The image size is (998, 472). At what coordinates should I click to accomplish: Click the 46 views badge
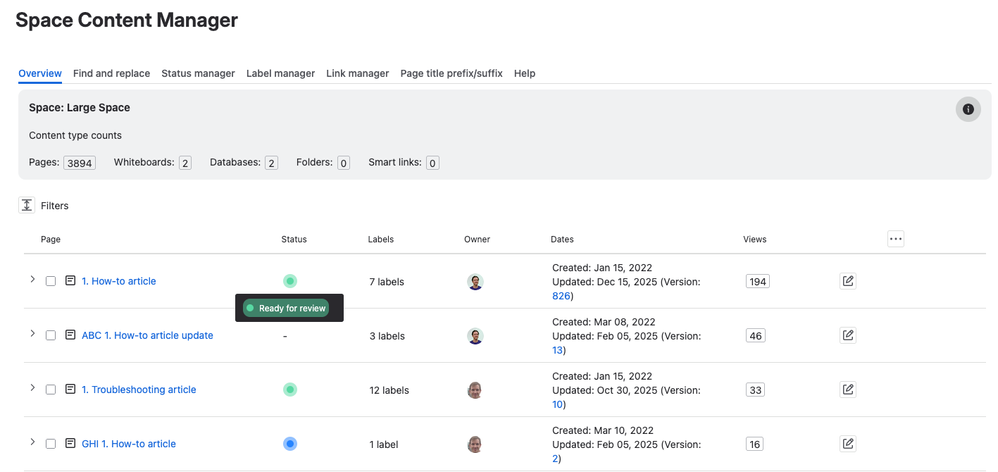pyautogui.click(x=756, y=335)
